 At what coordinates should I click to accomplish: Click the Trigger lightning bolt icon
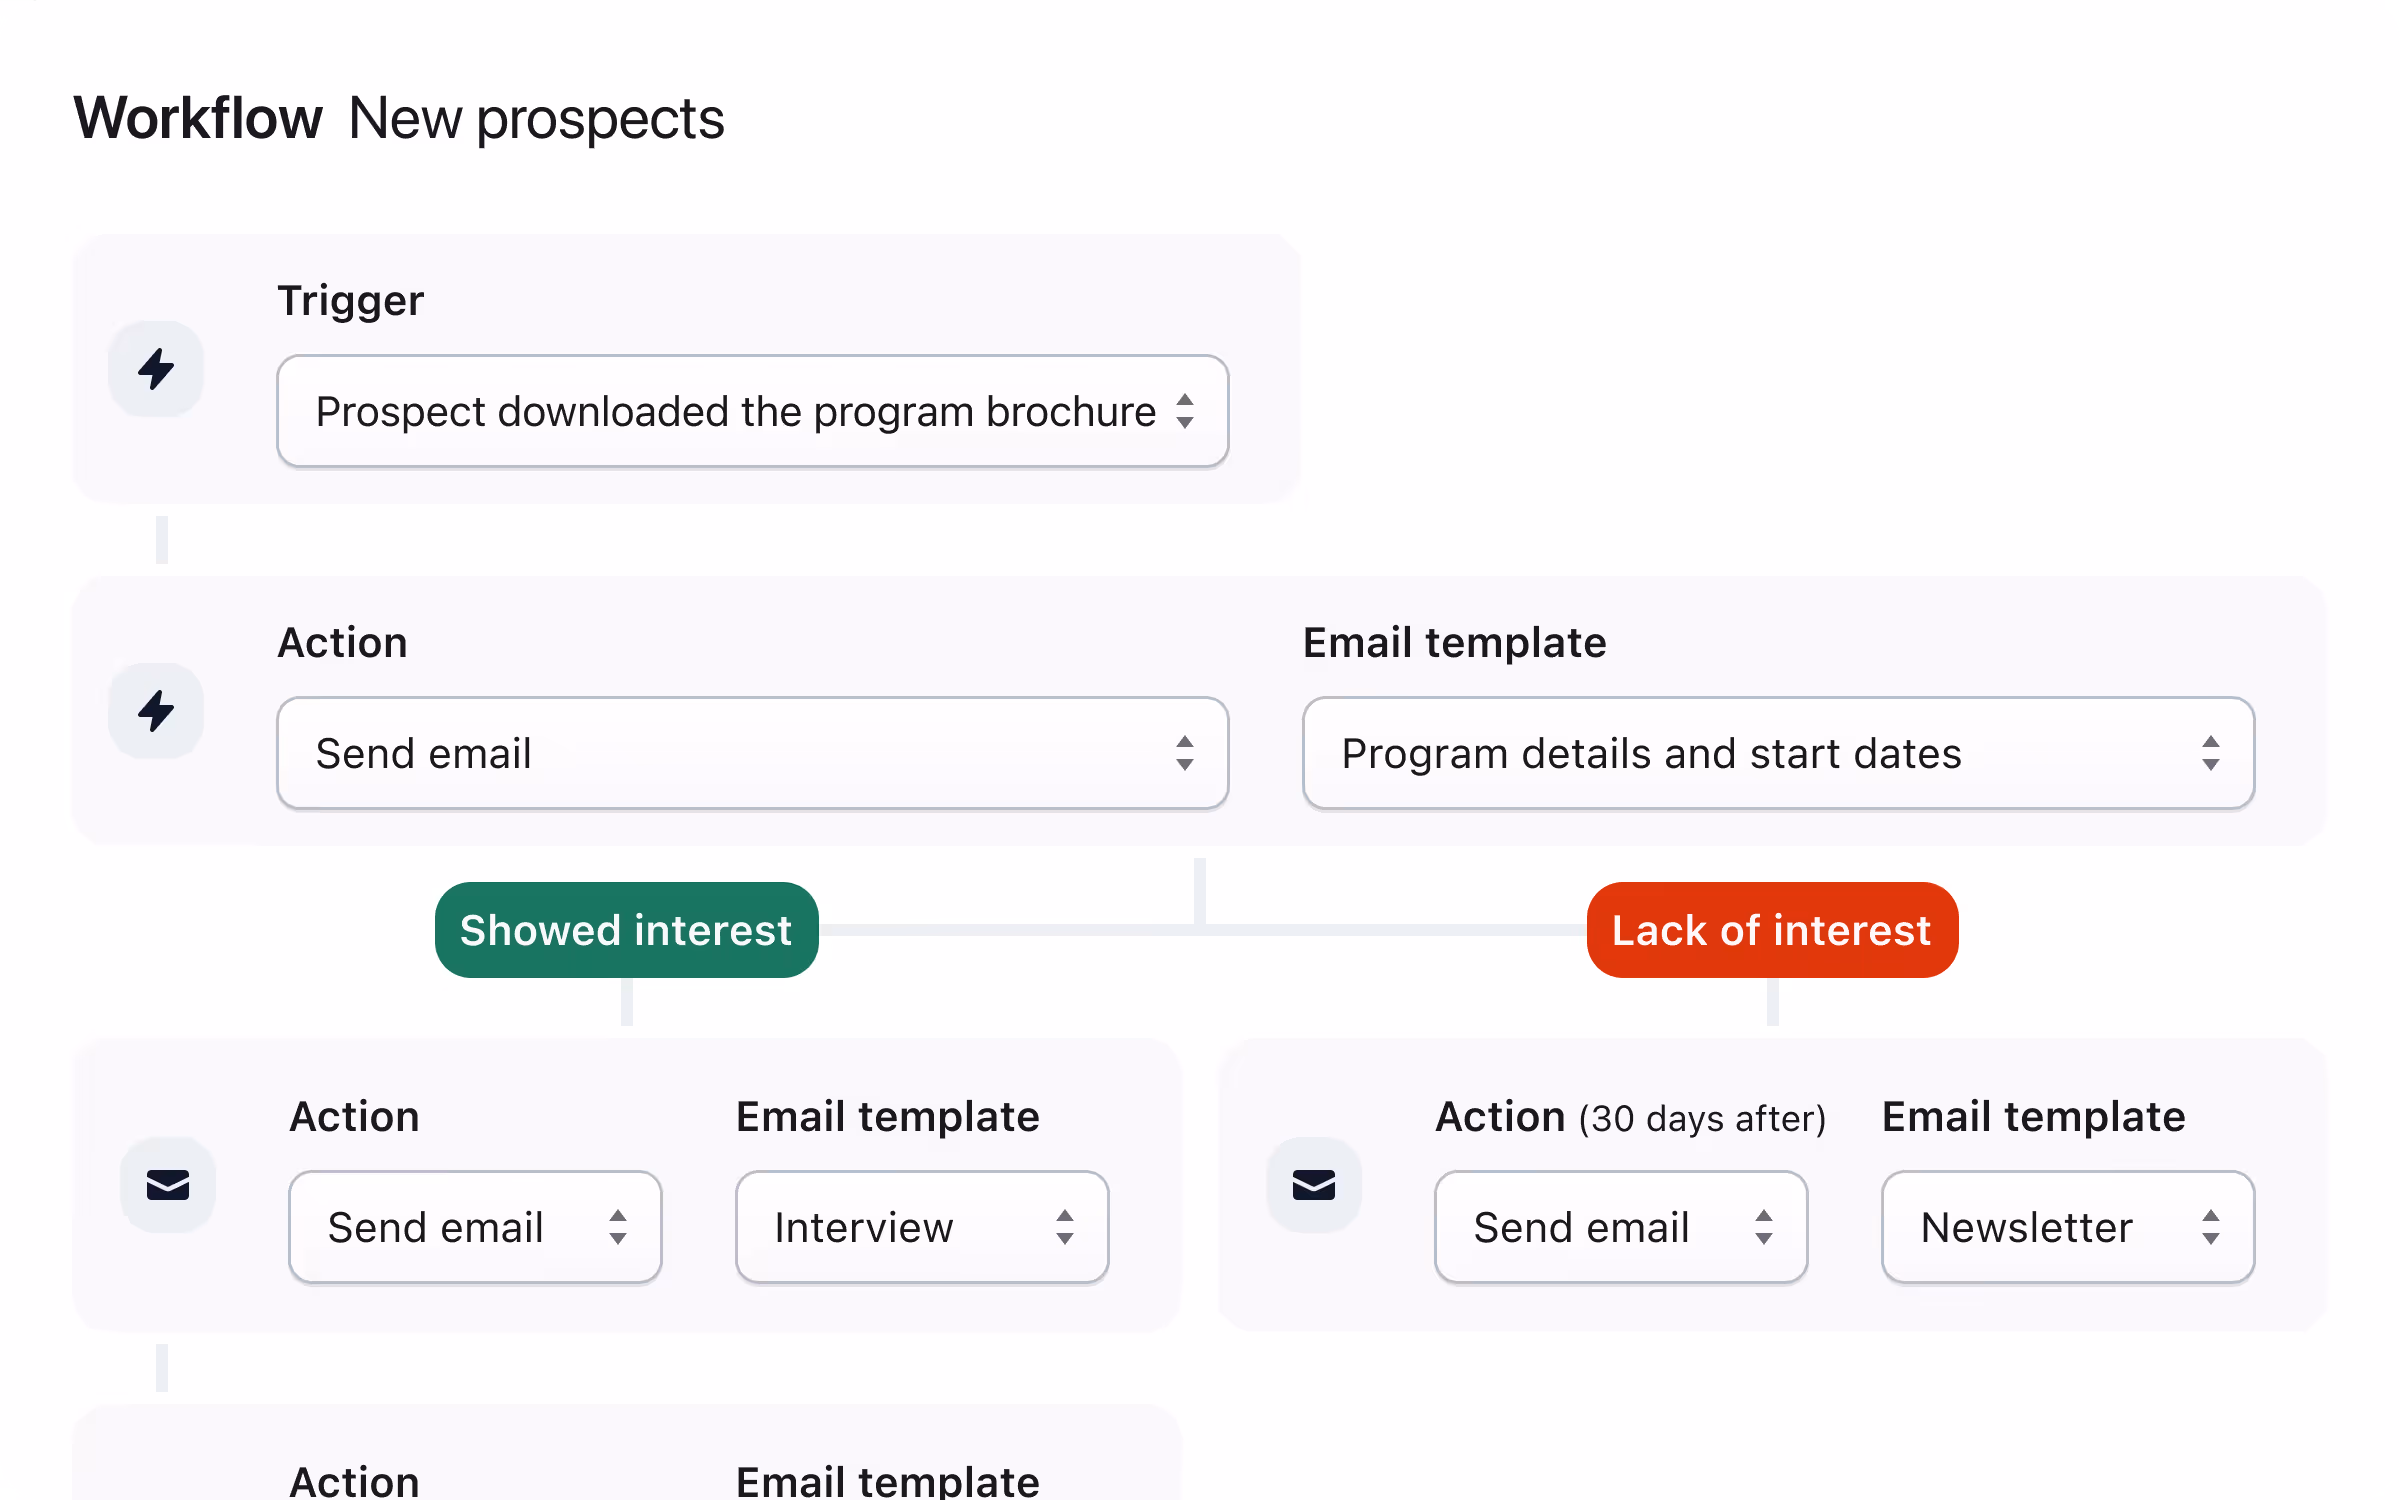pos(156,369)
